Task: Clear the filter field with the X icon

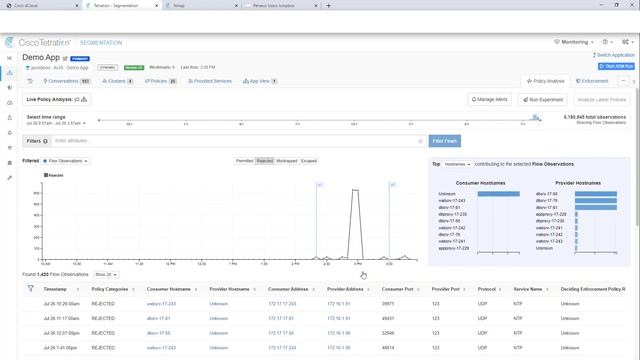Action: [420, 141]
